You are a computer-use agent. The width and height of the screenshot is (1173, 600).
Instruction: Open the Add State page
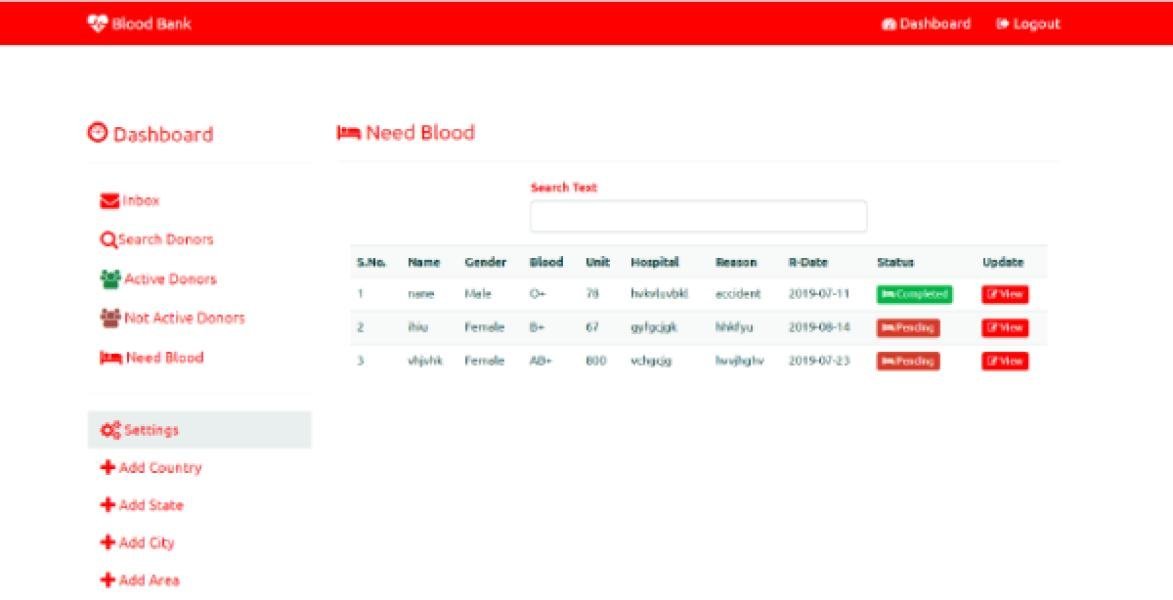point(150,505)
